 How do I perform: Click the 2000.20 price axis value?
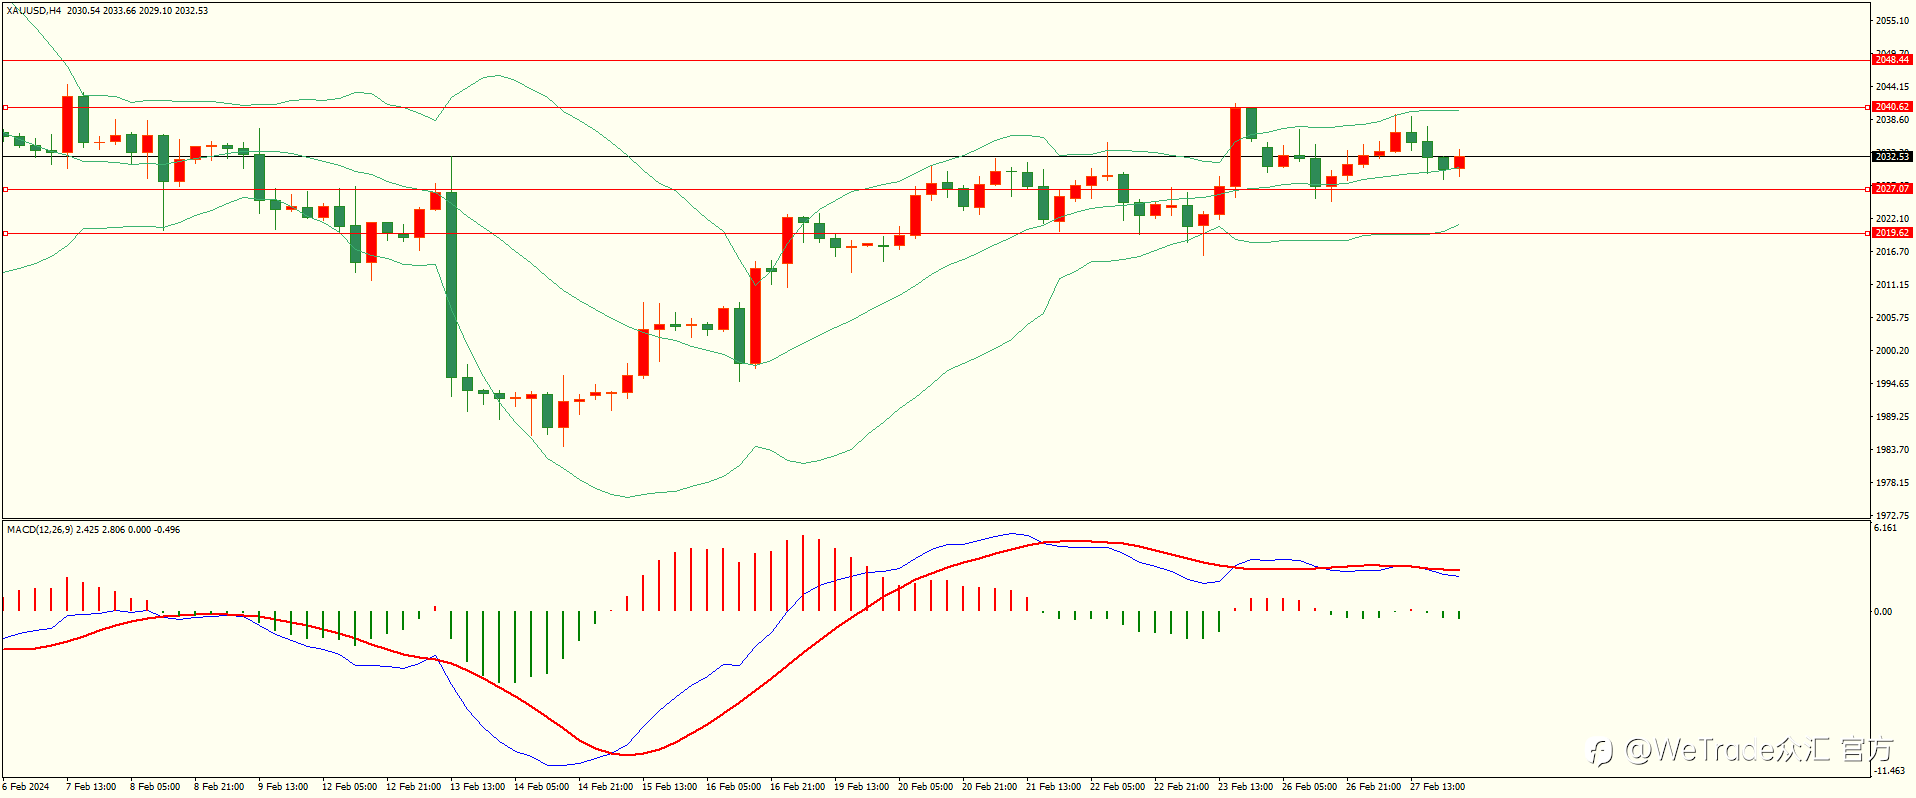pyautogui.click(x=1892, y=351)
